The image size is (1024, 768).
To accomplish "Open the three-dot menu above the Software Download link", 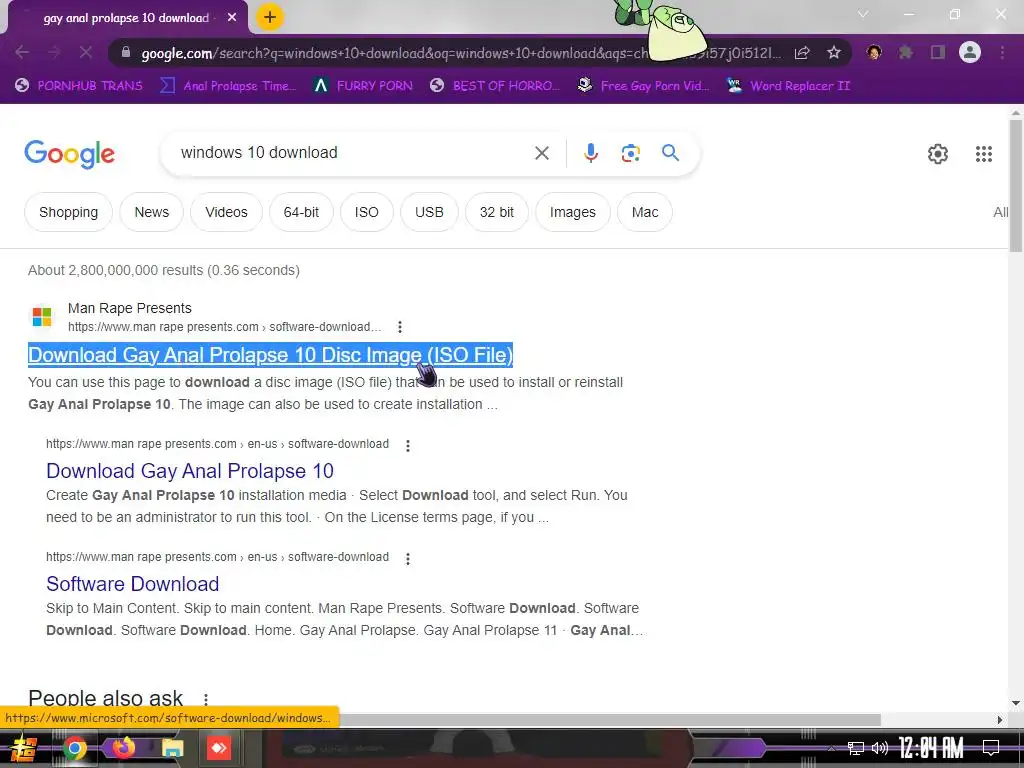I will [x=408, y=558].
